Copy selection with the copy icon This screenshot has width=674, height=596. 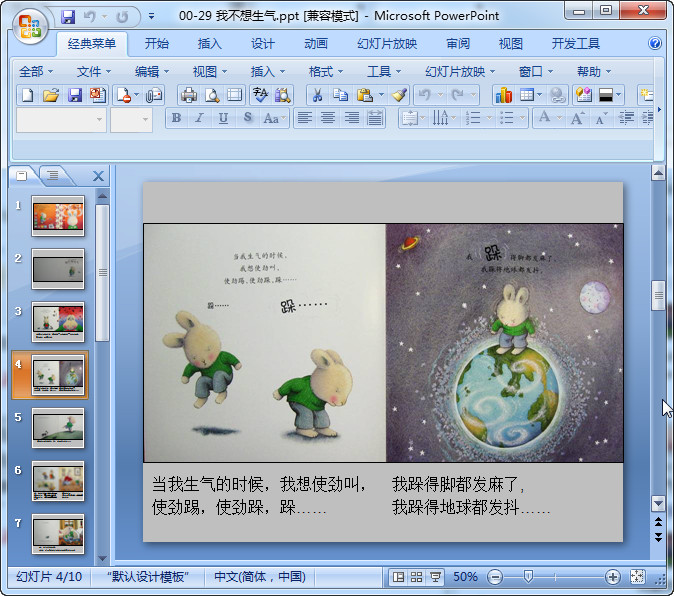[340, 95]
